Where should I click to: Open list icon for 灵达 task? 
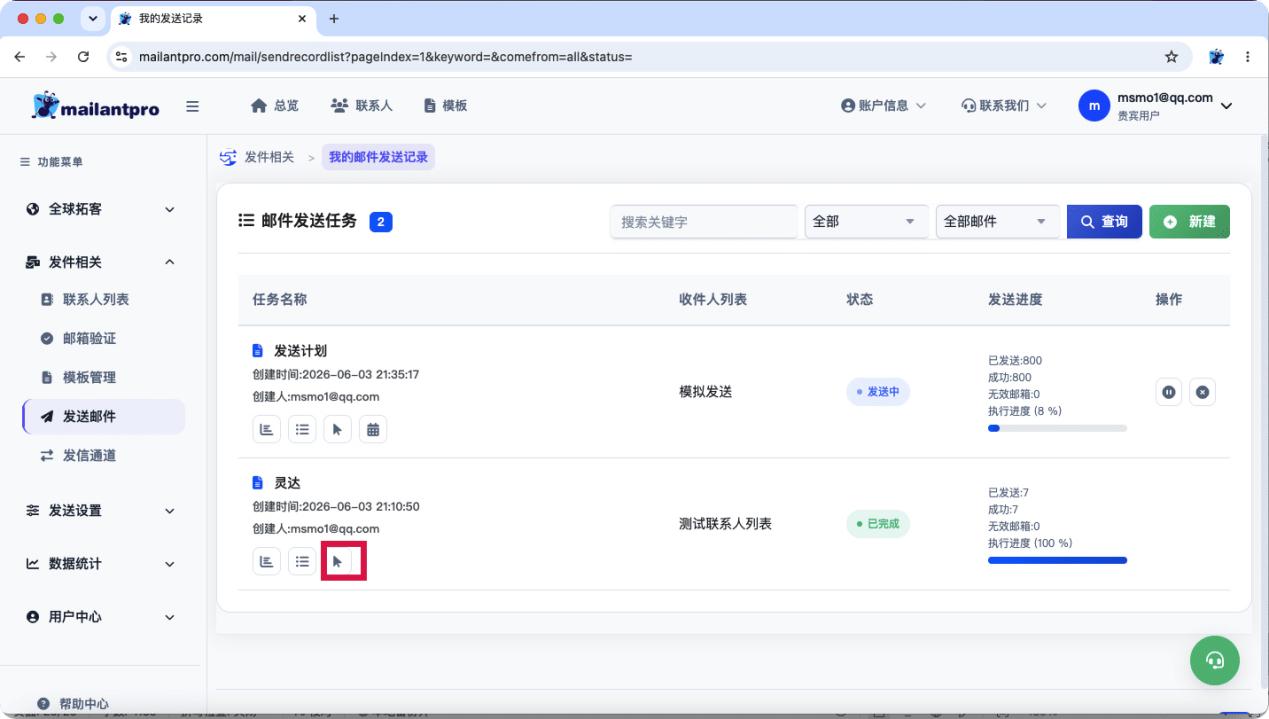point(302,561)
